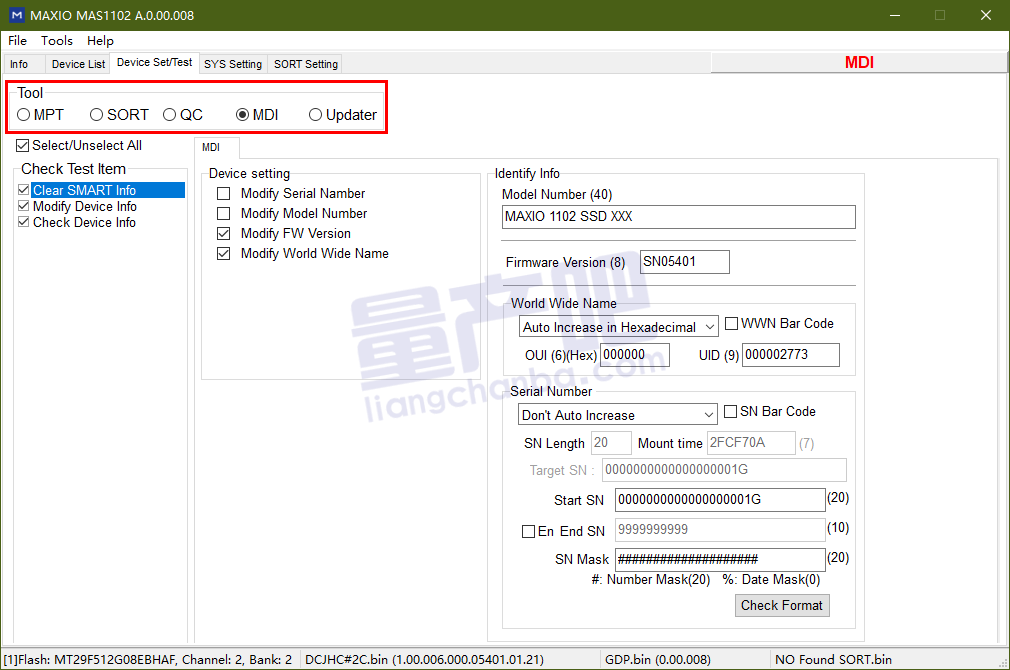Click the Mount time field
Viewport: 1010px width, 670px height.
(x=750, y=443)
